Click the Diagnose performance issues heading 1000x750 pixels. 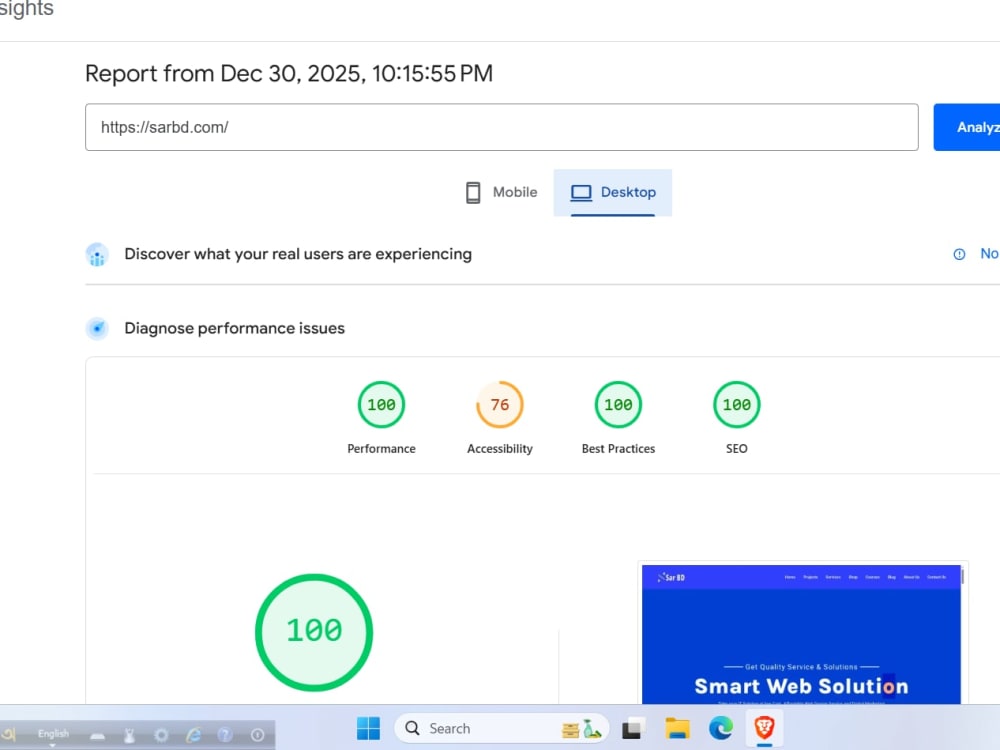pyautogui.click(x=234, y=328)
